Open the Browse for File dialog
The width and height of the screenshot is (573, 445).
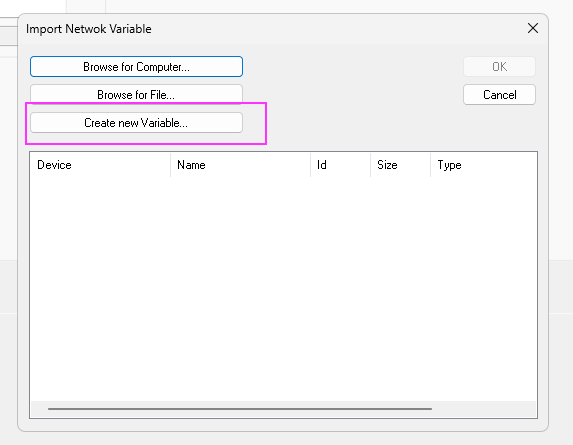point(136,95)
